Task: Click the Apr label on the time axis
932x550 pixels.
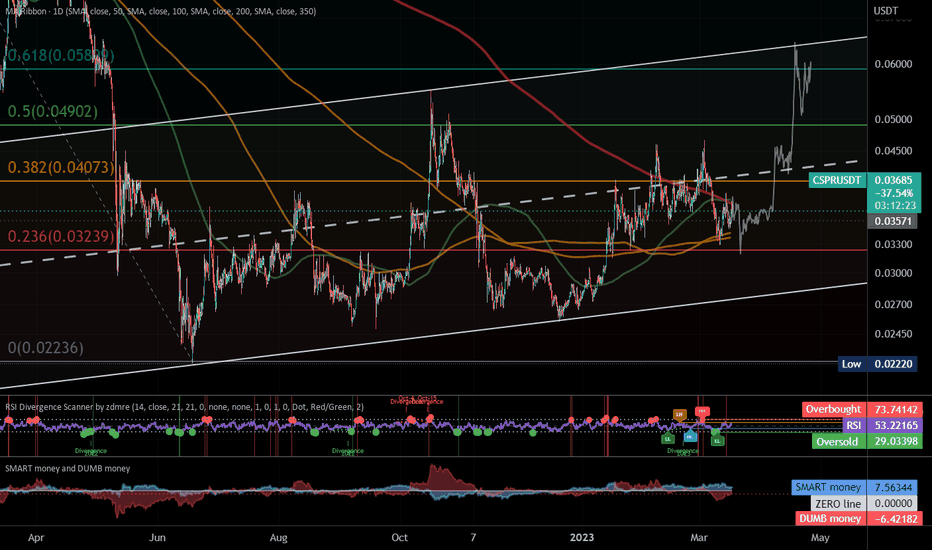Action: pyautogui.click(x=36, y=538)
